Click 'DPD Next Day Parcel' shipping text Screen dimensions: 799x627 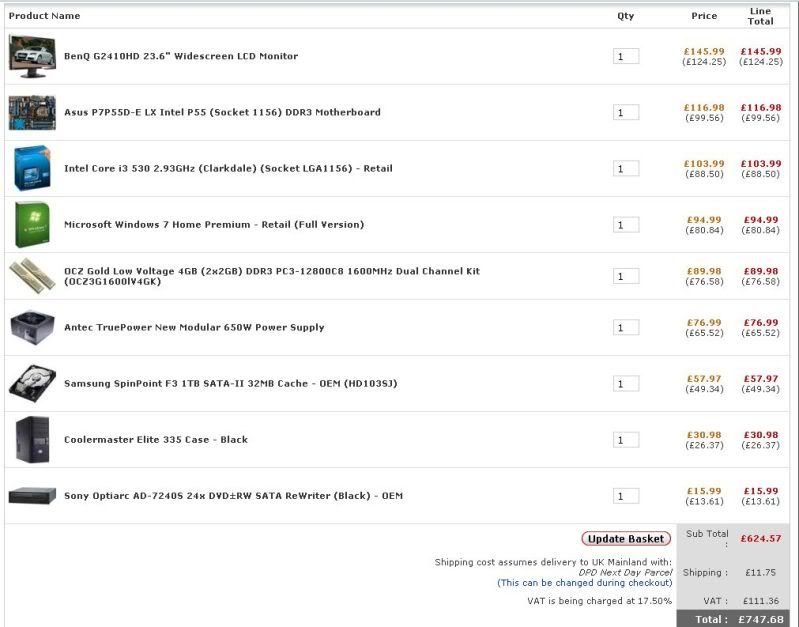625,572
